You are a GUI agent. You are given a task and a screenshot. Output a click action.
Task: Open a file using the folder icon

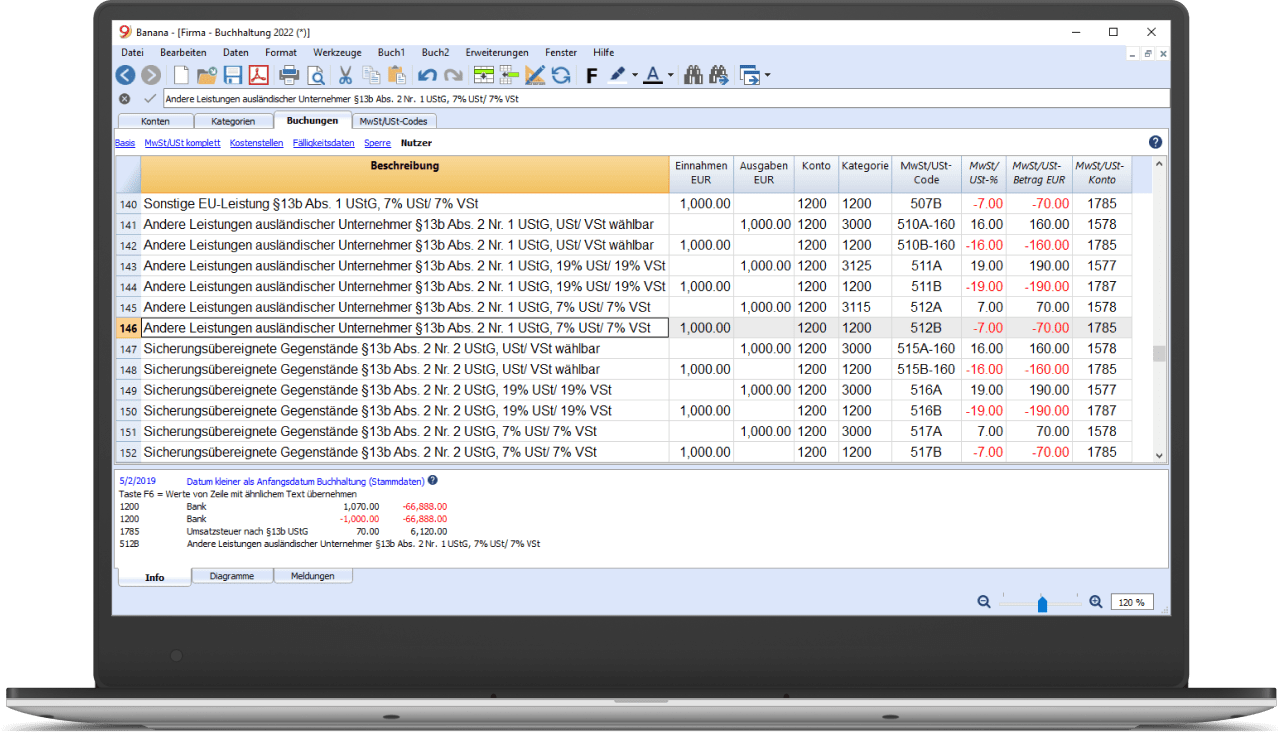click(x=207, y=75)
